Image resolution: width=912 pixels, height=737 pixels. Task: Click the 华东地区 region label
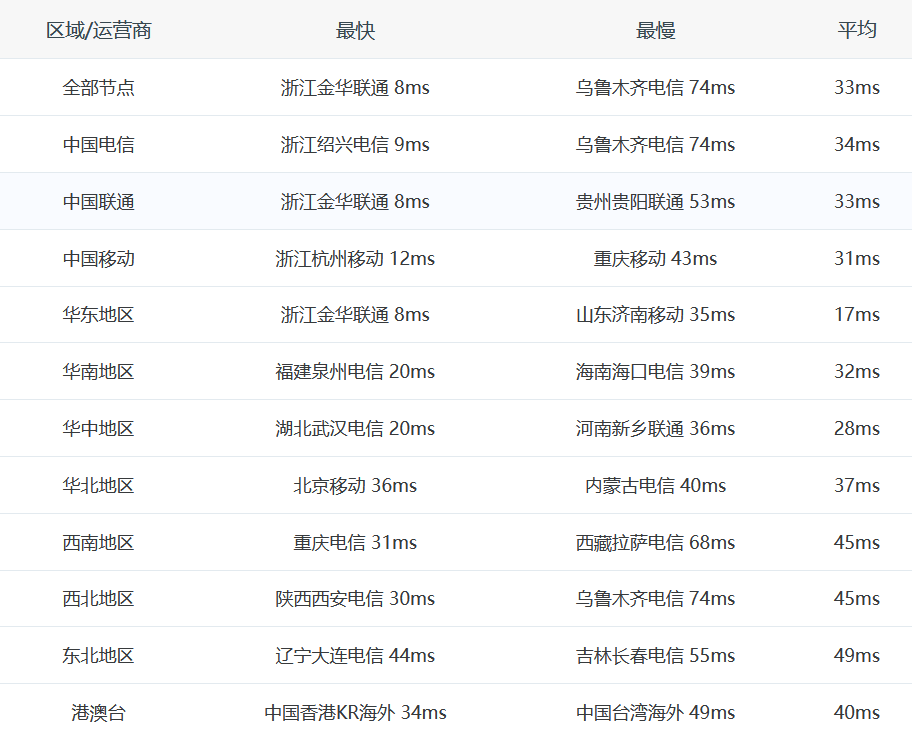coord(99,315)
